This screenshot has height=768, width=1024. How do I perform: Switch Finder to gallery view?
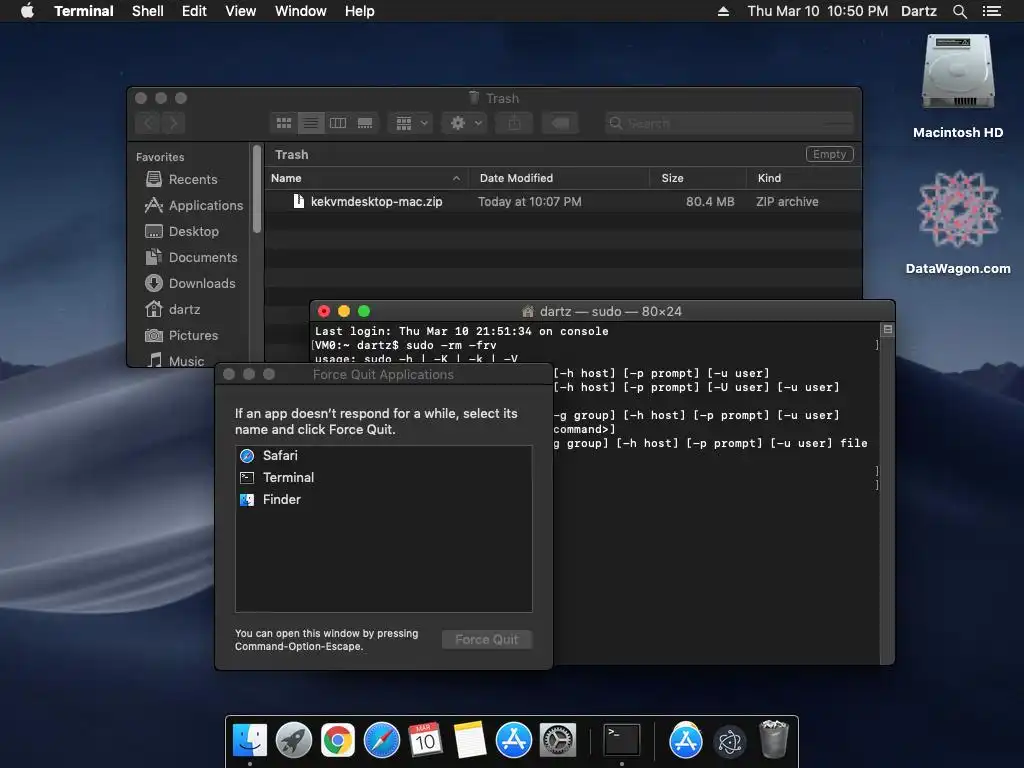[x=365, y=123]
